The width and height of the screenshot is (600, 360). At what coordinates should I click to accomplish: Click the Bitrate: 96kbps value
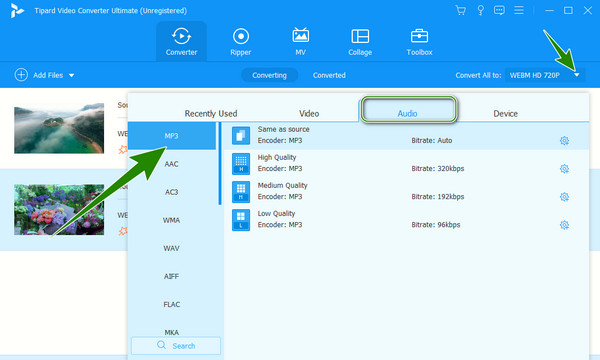tap(436, 225)
